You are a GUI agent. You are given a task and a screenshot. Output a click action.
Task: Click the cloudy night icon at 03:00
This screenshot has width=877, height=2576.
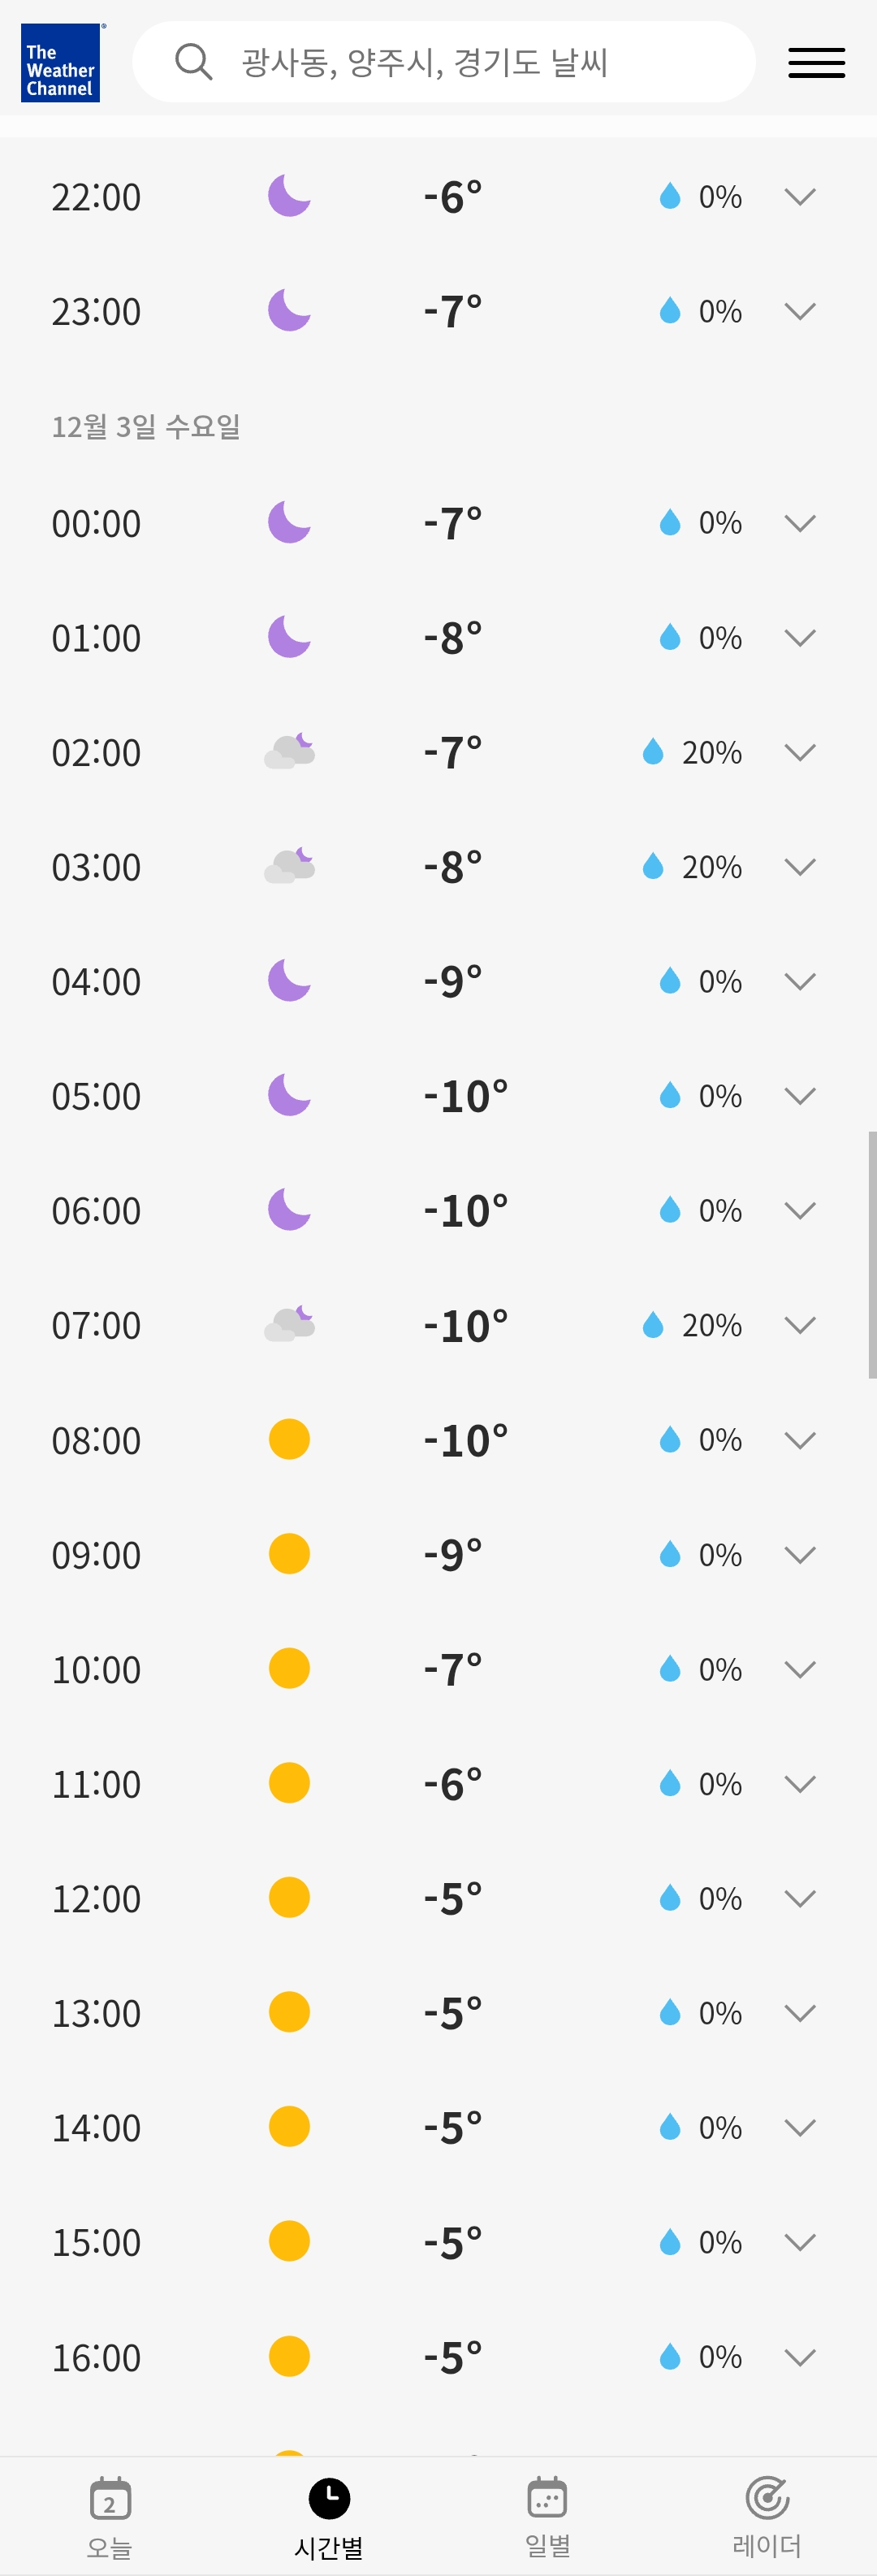[289, 867]
